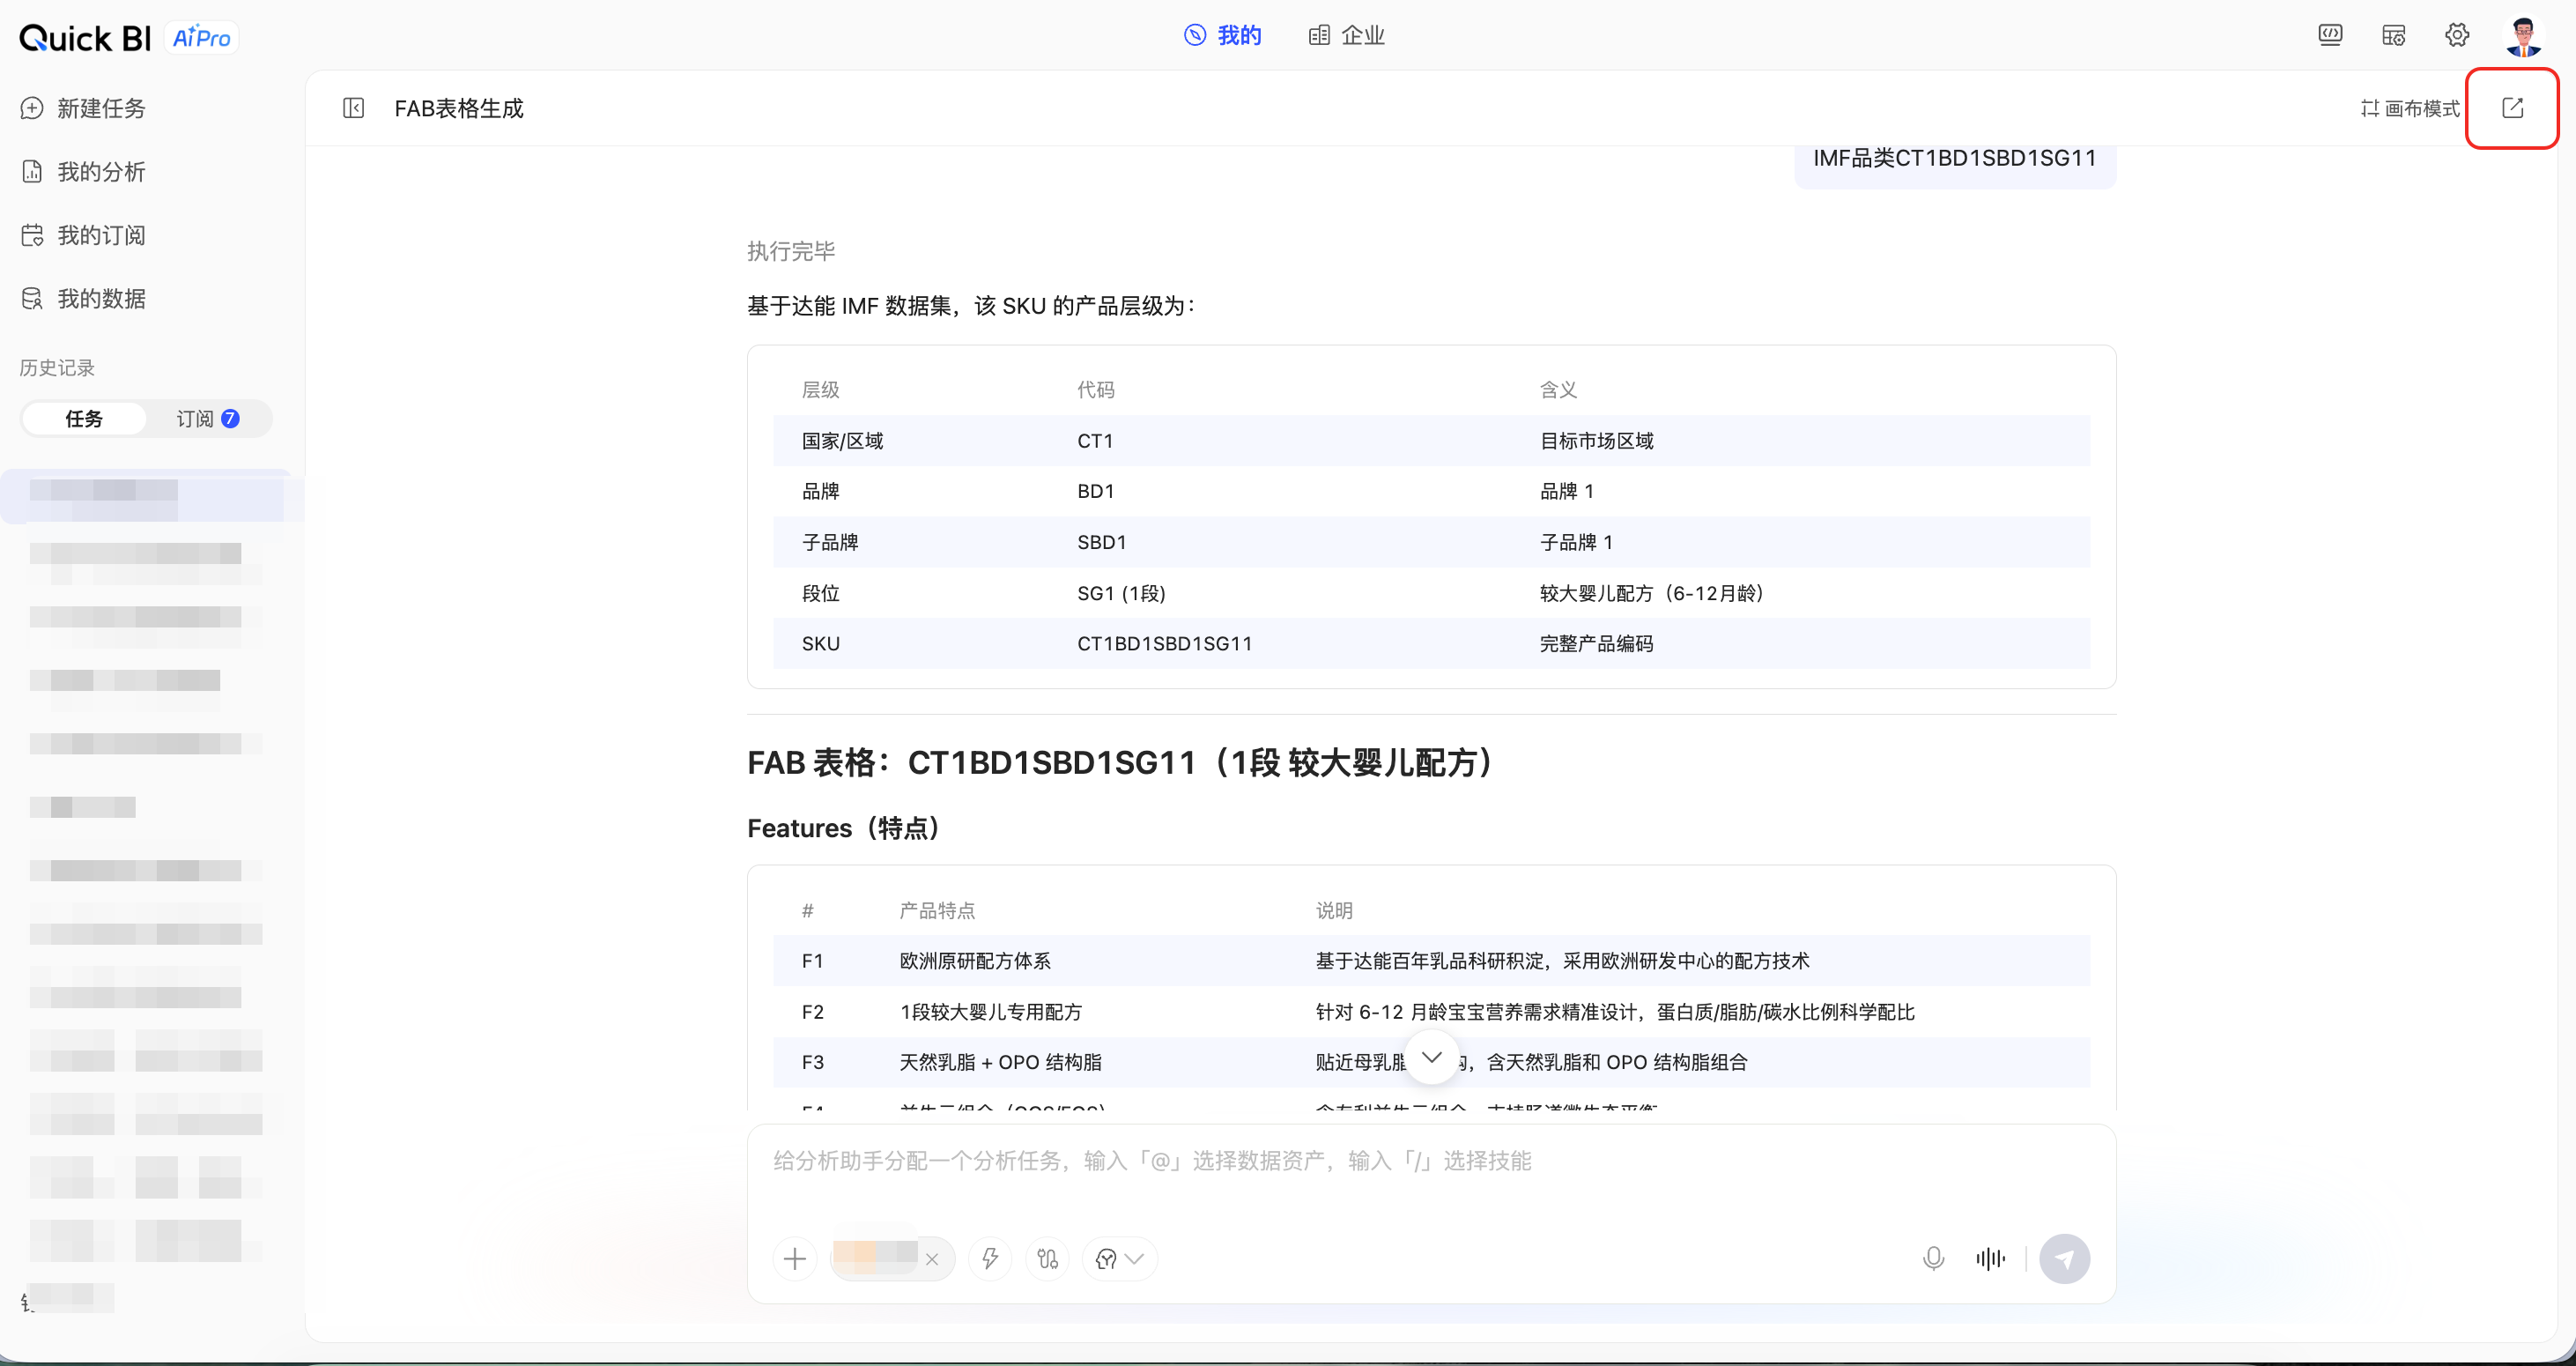Viewport: 2576px width, 1366px height.
Task: Click the 品牌 1 meaning cell
Action: tap(1567, 491)
